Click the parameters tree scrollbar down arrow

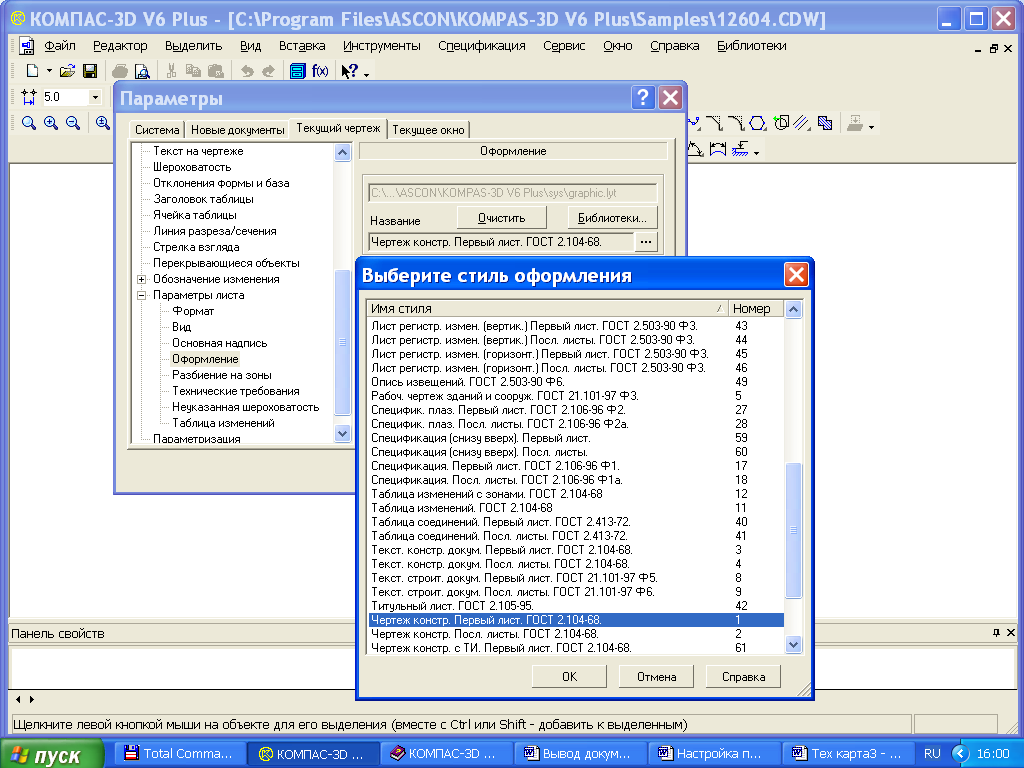[342, 433]
